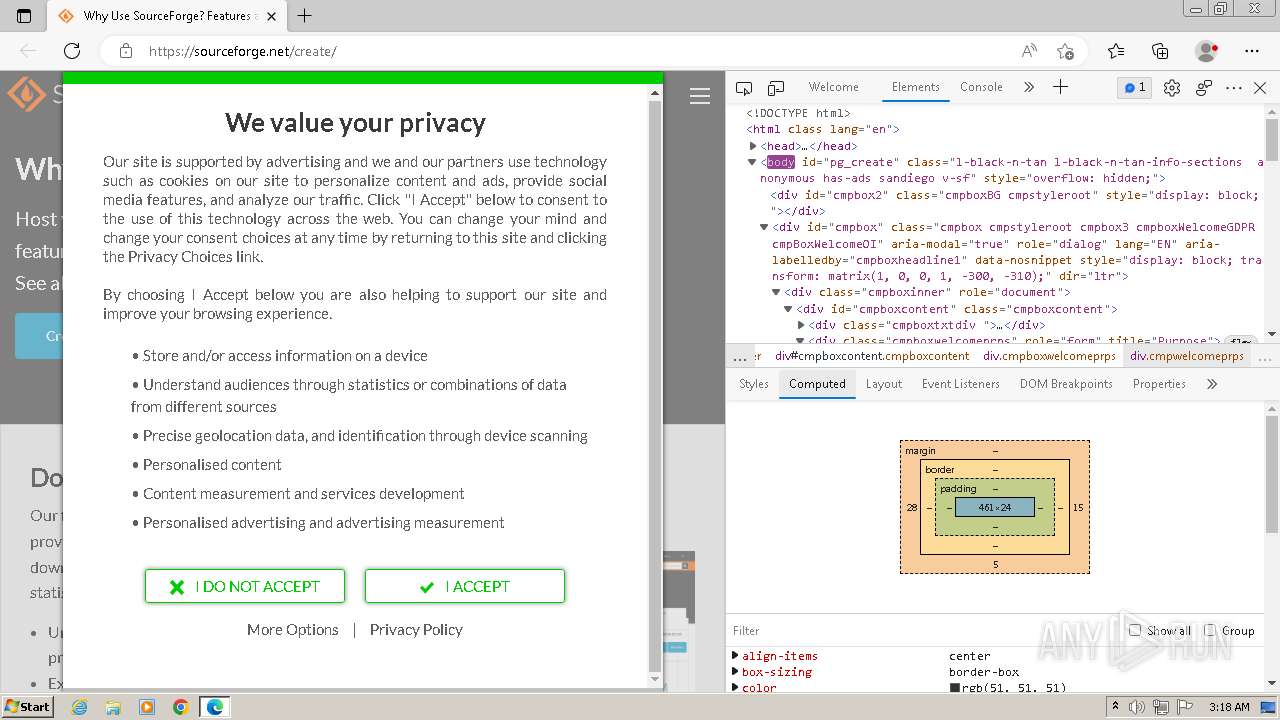Click the rgb(51, 51, 51) color swatch
Screen dimensions: 1280x720
click(x=955, y=689)
